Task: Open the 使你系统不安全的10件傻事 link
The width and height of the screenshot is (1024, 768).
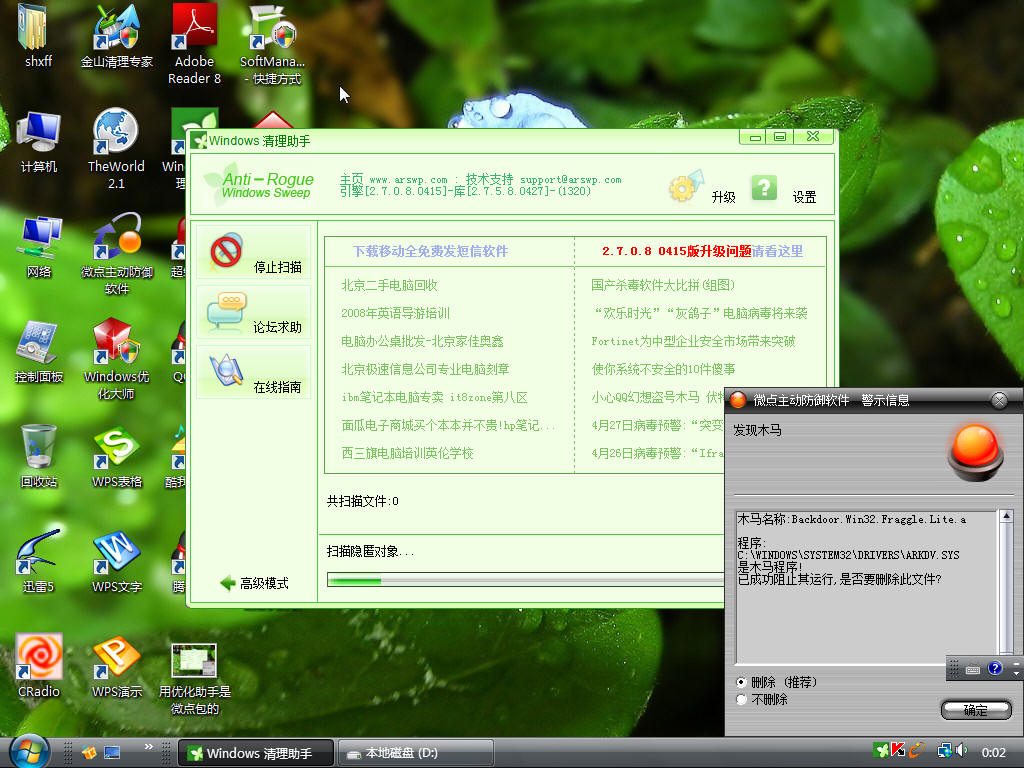Action: coord(663,370)
